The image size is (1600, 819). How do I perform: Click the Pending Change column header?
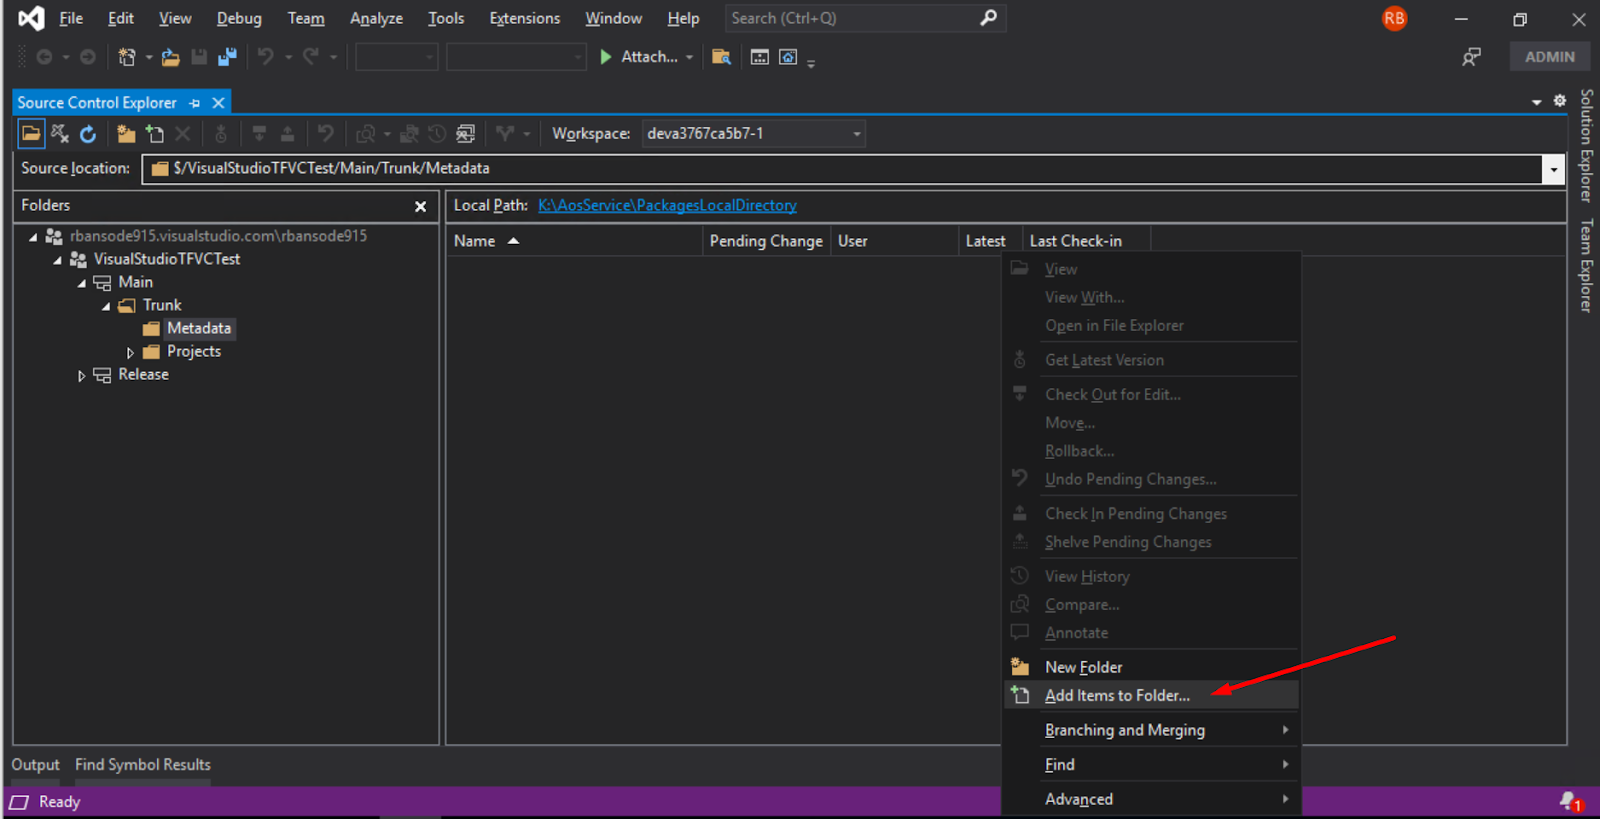coord(766,241)
